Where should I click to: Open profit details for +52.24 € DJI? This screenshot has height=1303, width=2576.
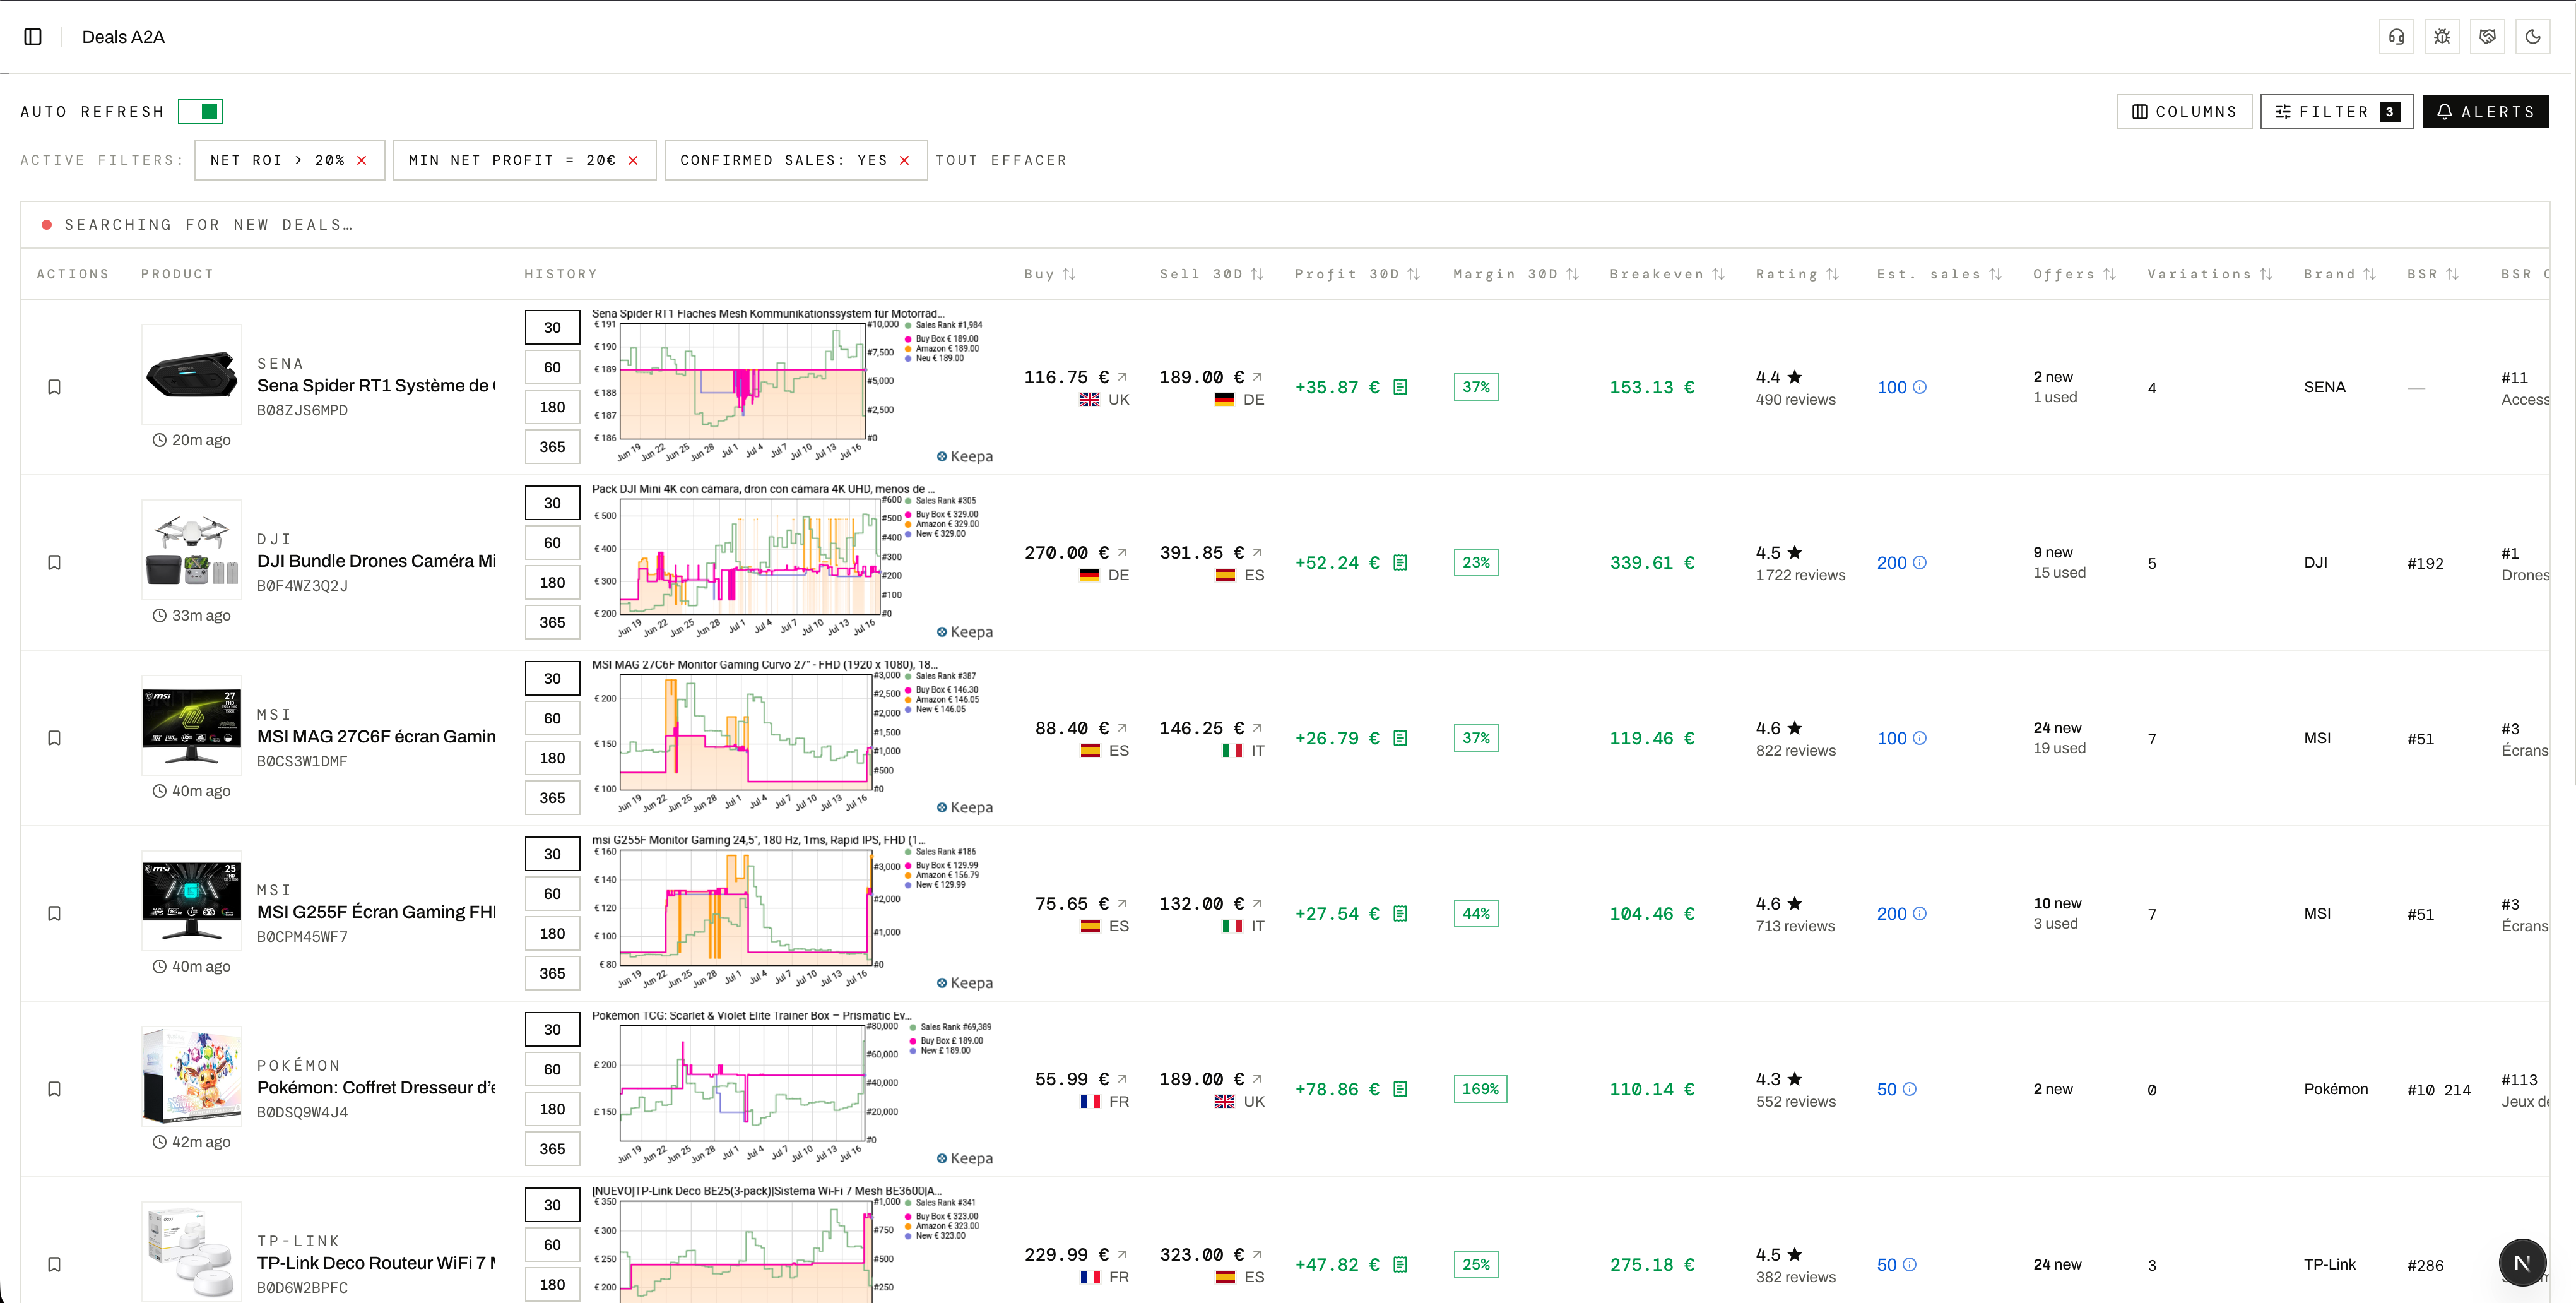coord(1400,562)
